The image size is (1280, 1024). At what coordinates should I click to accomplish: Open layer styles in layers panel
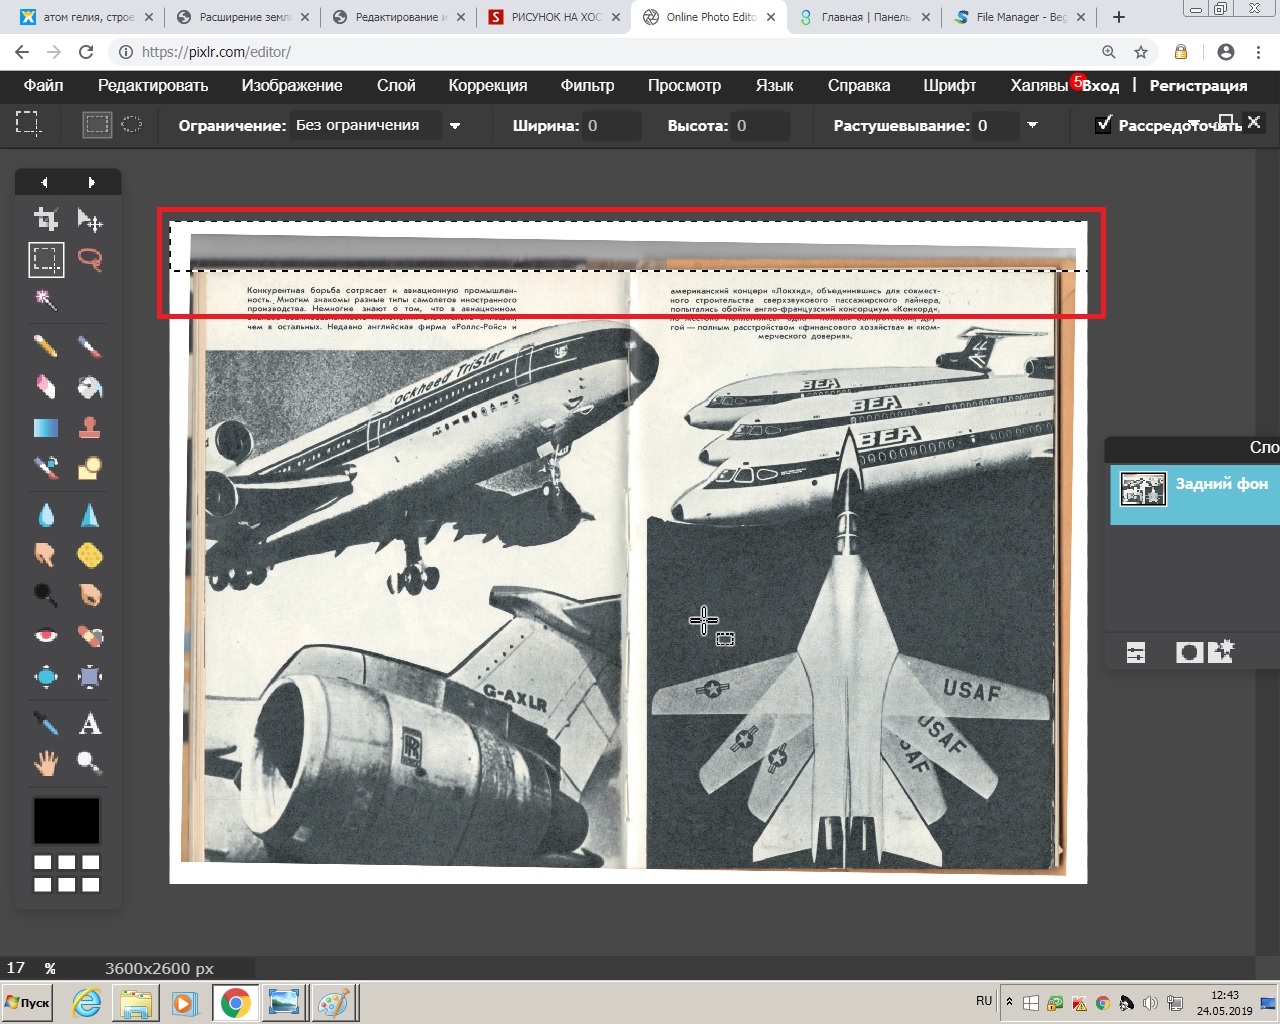(x=1221, y=652)
